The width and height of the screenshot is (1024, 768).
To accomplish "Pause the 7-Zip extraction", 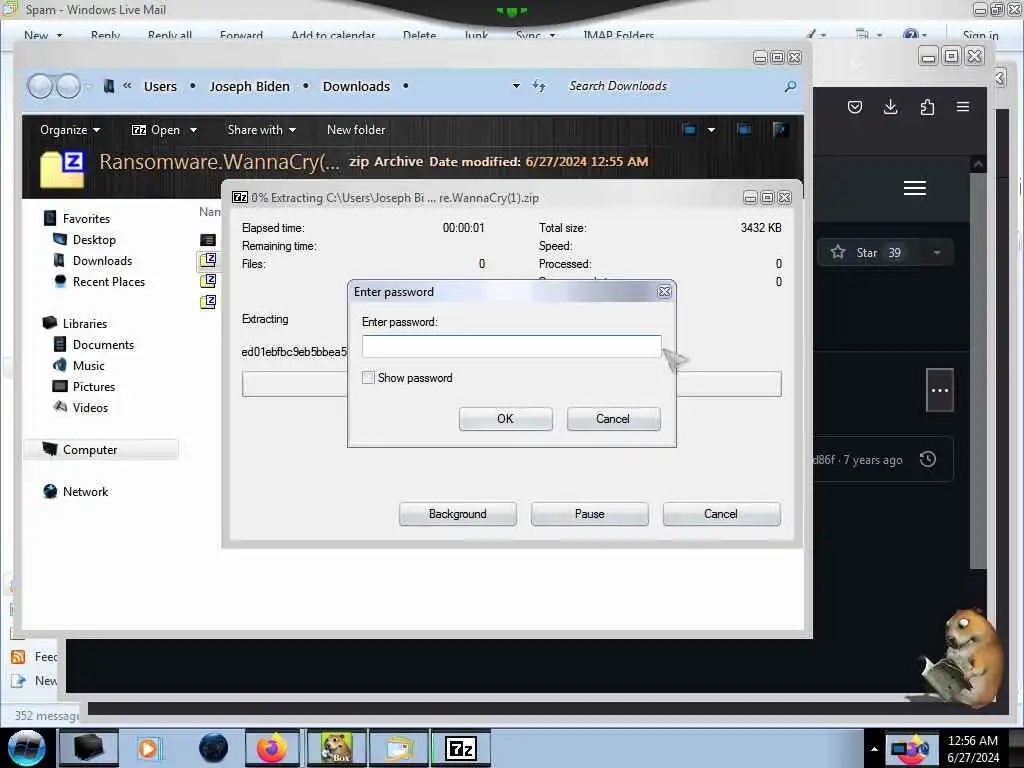I will [x=589, y=514].
